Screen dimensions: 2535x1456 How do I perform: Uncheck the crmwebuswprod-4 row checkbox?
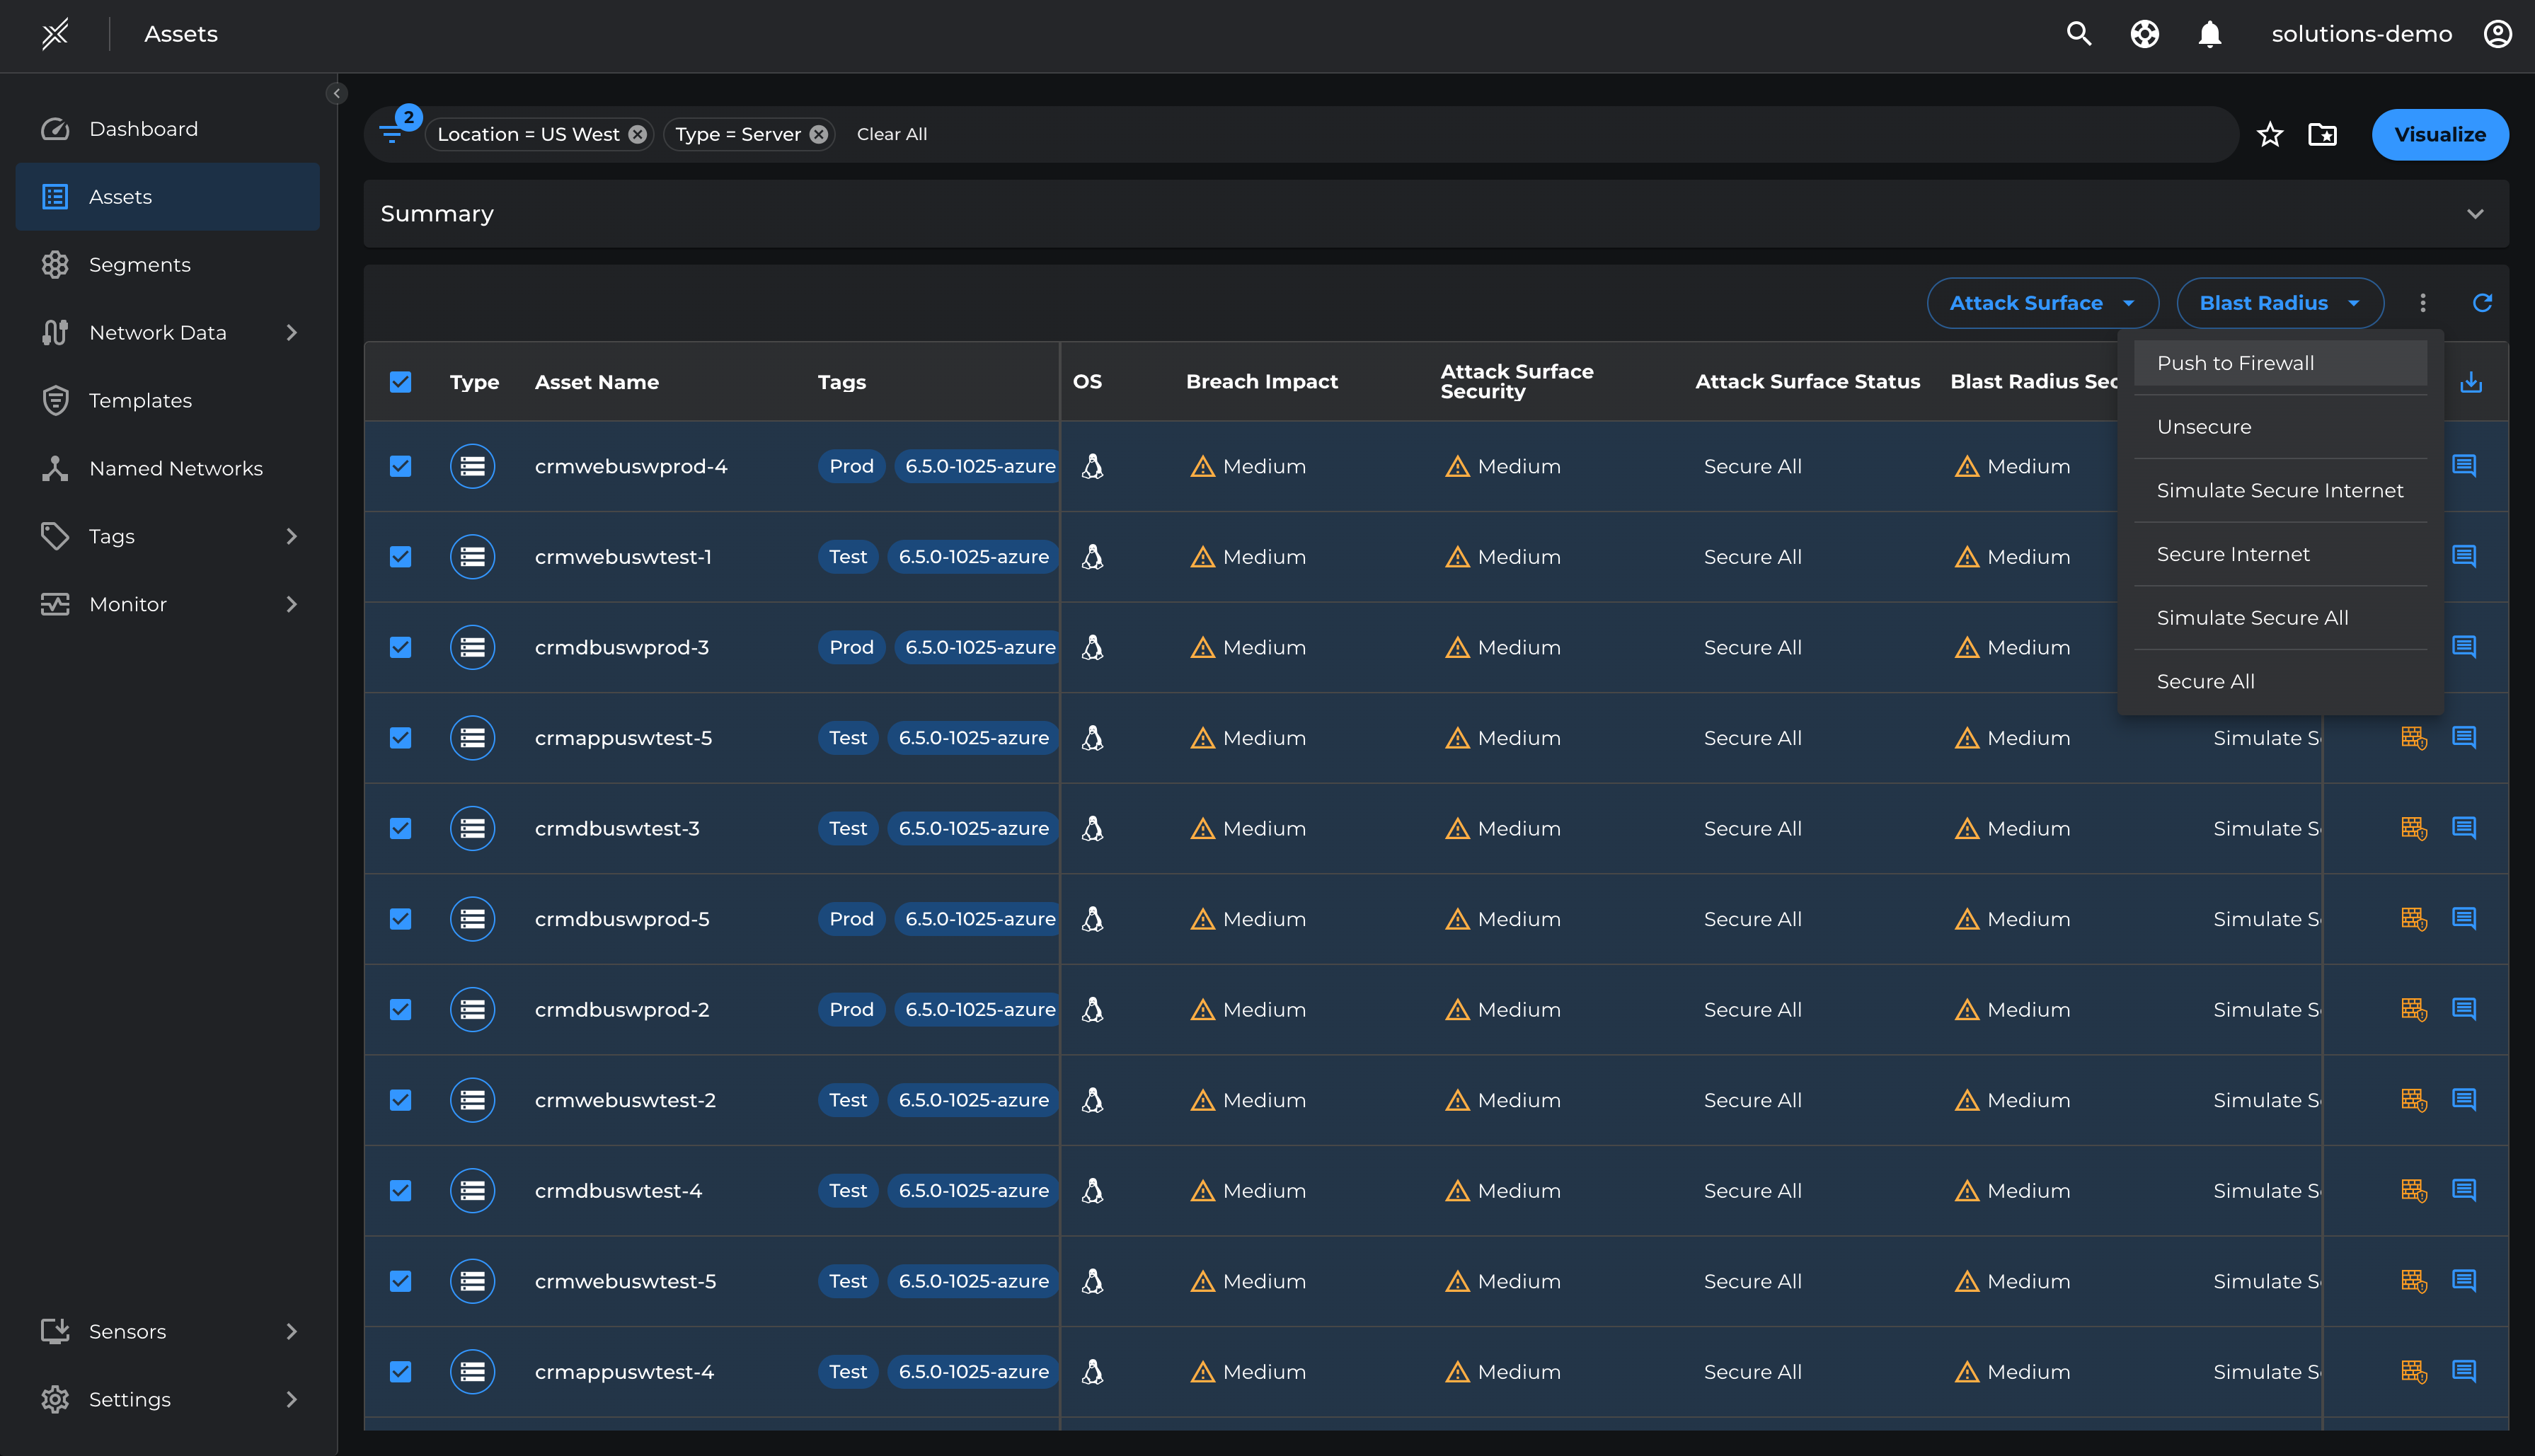[400, 466]
